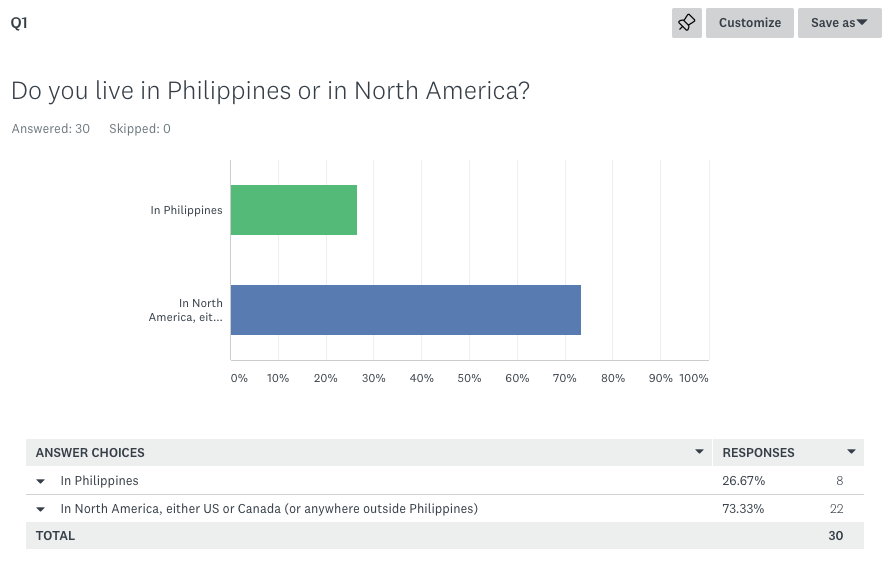Screen dimensions: 889x562
Task: Click the Save as caret arrow
Action: point(862,22)
